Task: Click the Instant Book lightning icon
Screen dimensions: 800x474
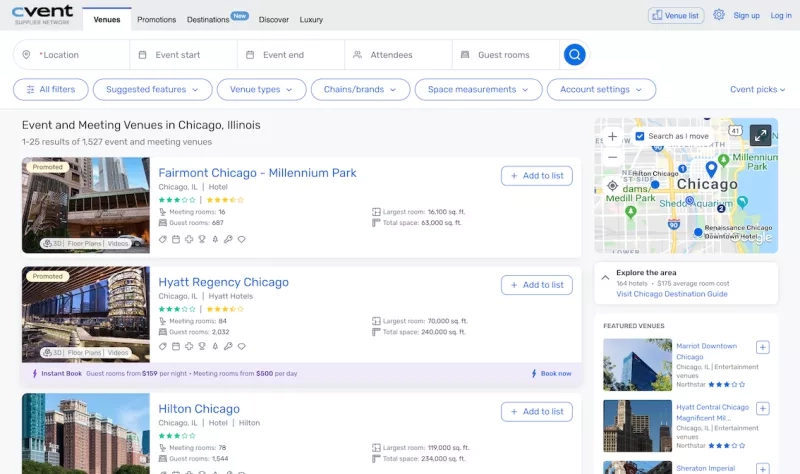Action: [35, 373]
